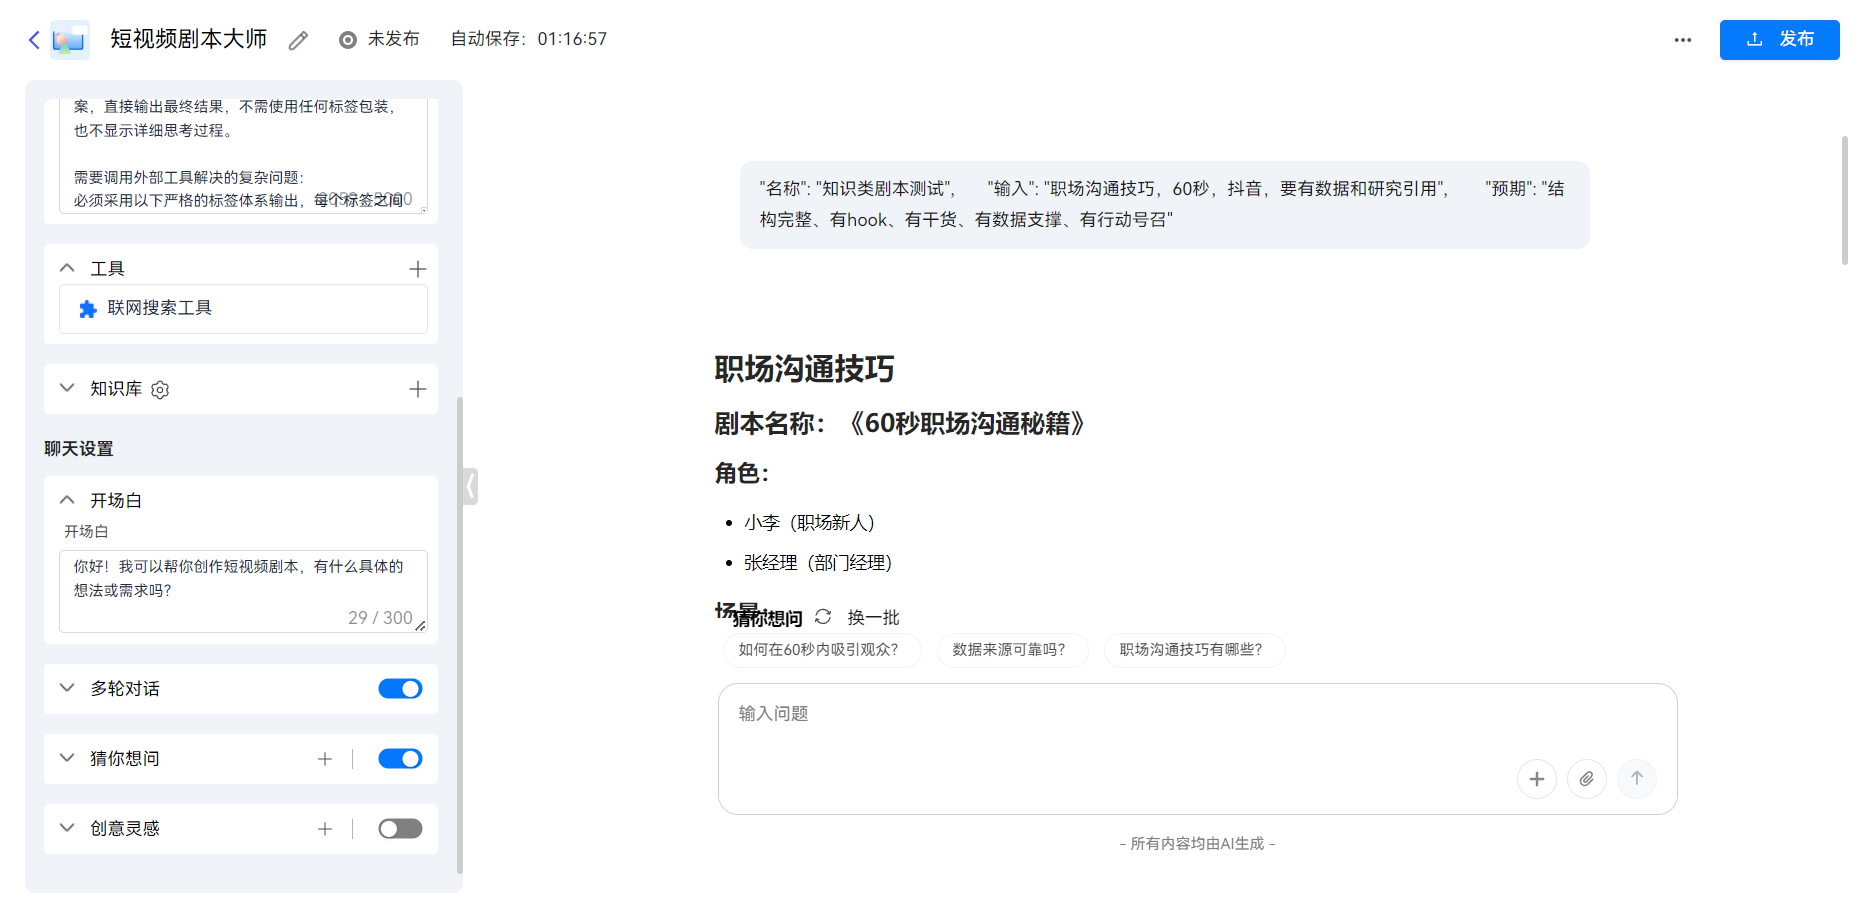Open the 知识库 settings gear icon
Viewport: 1860px width, 900px height.
tap(160, 390)
